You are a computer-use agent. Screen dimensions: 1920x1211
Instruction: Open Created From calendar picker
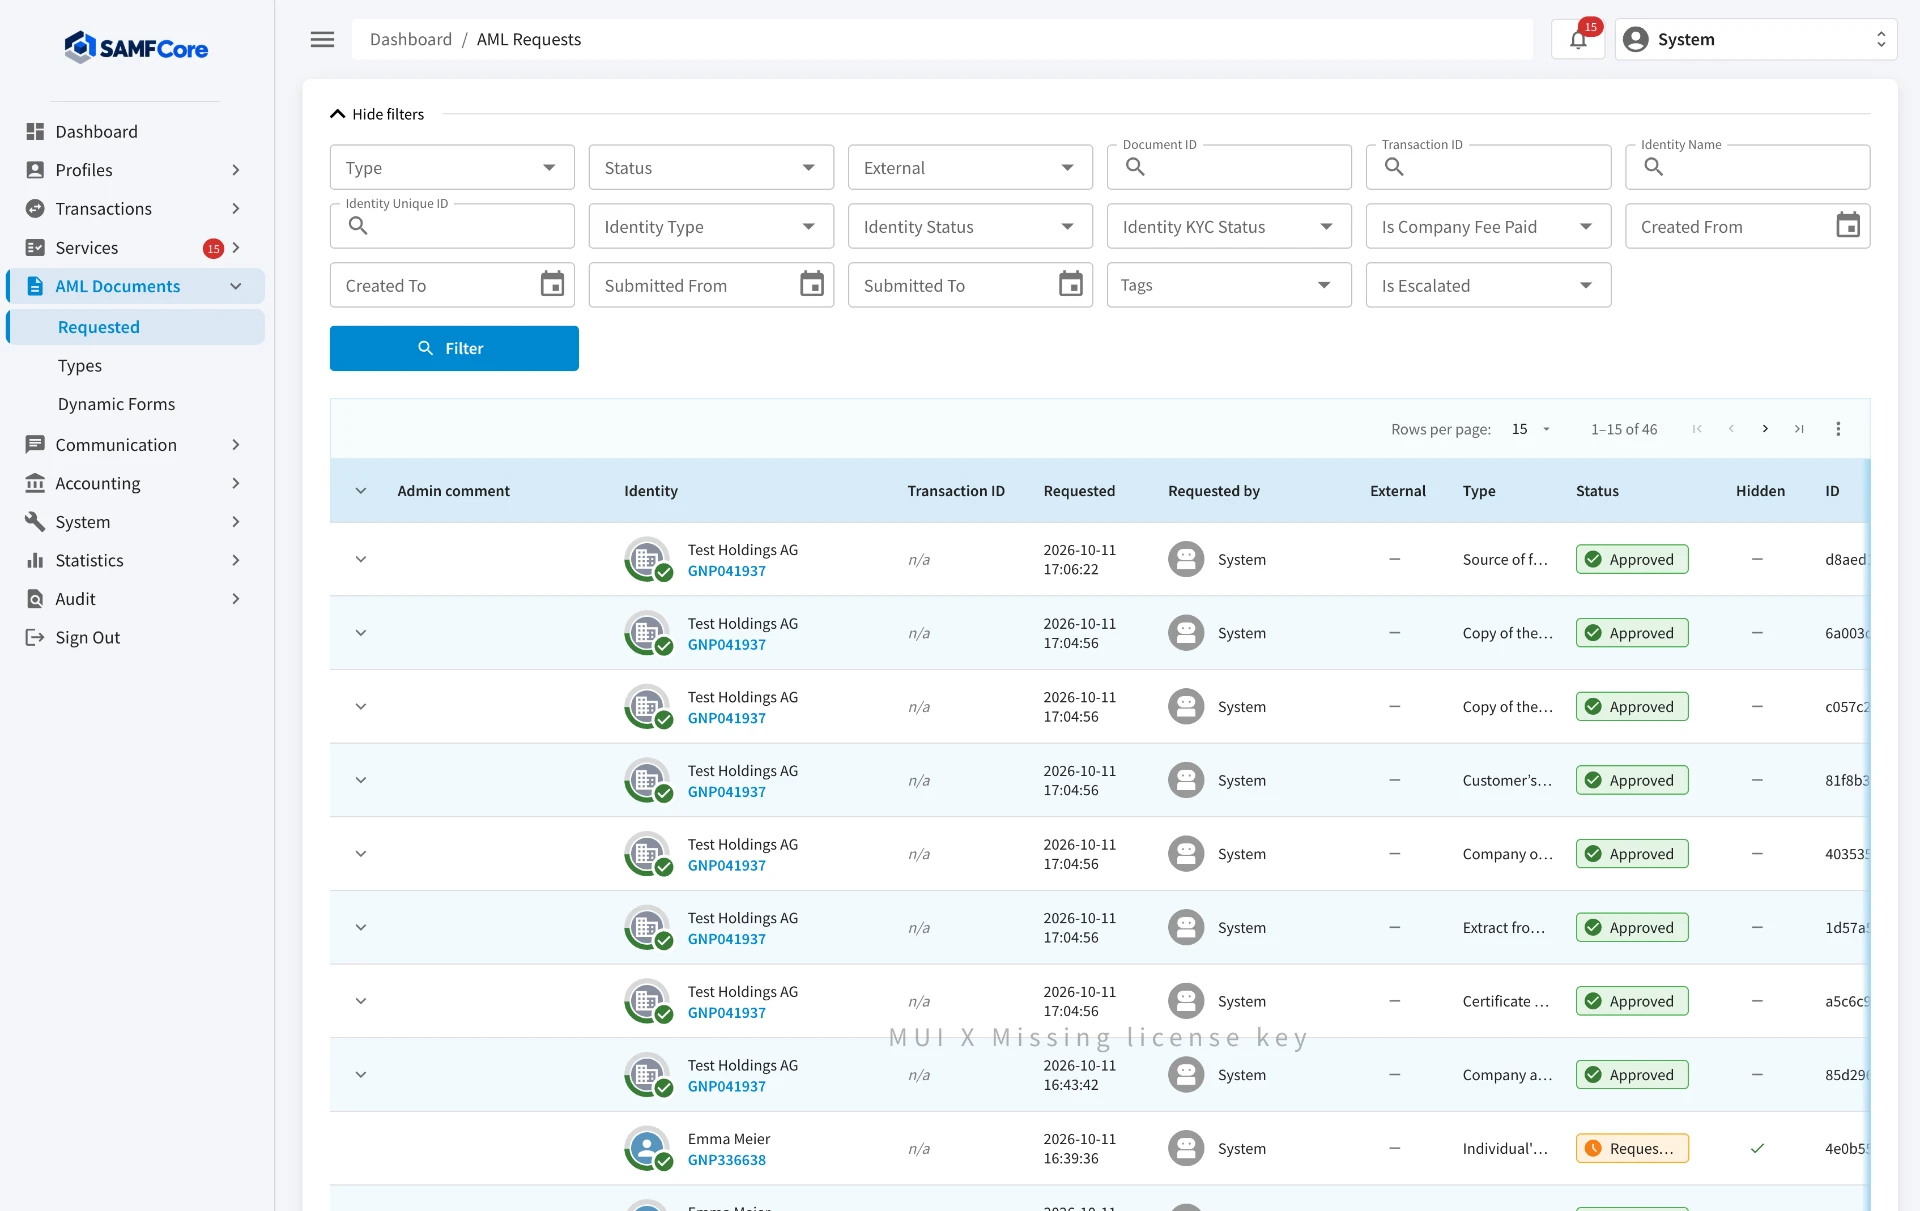[x=1848, y=226]
